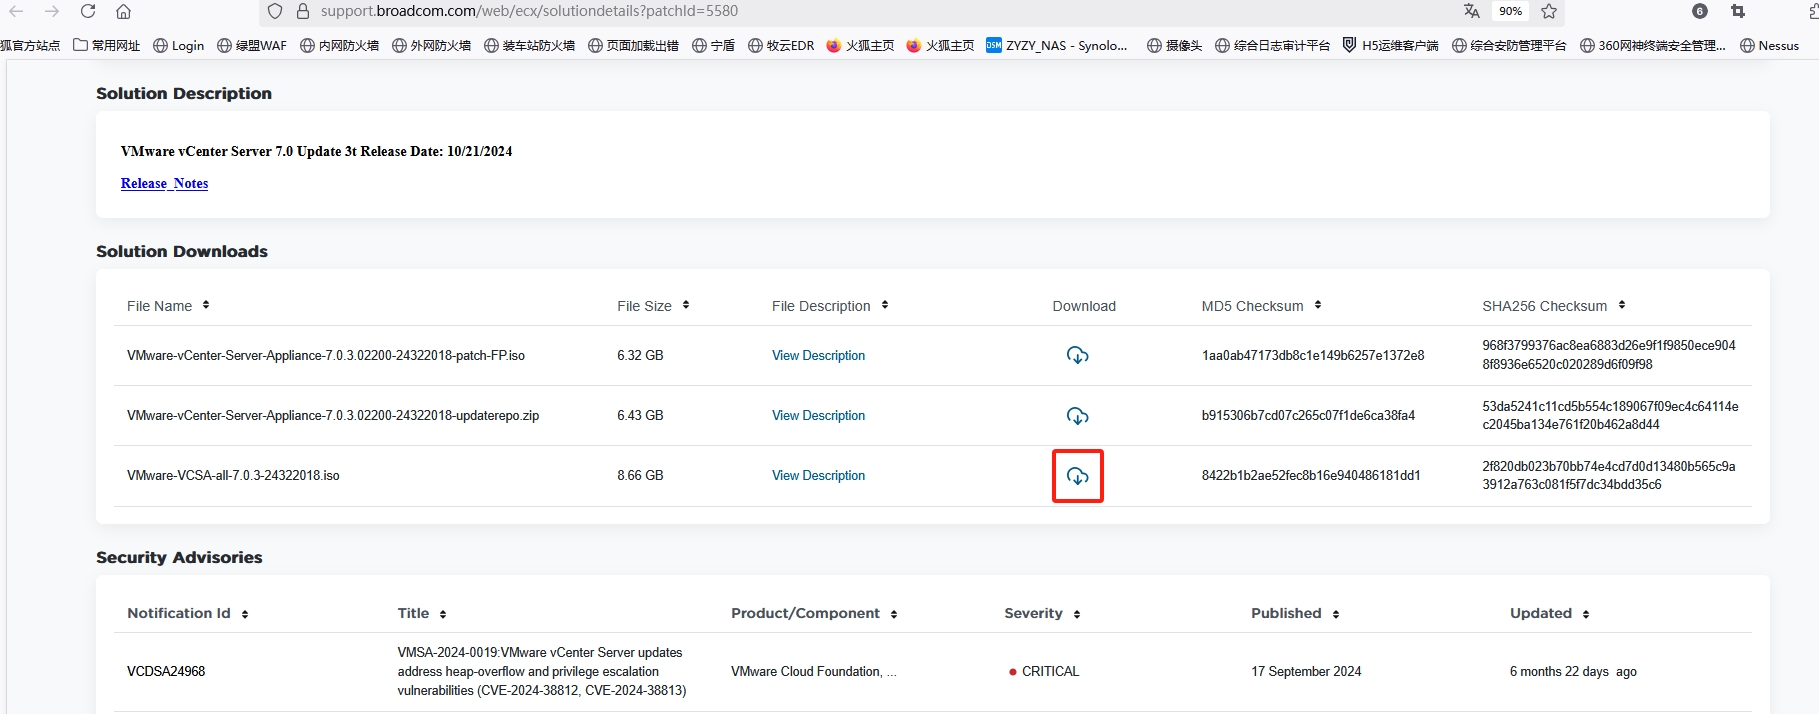
Task: Open the 牧云EDR bookmark
Action: (781, 45)
